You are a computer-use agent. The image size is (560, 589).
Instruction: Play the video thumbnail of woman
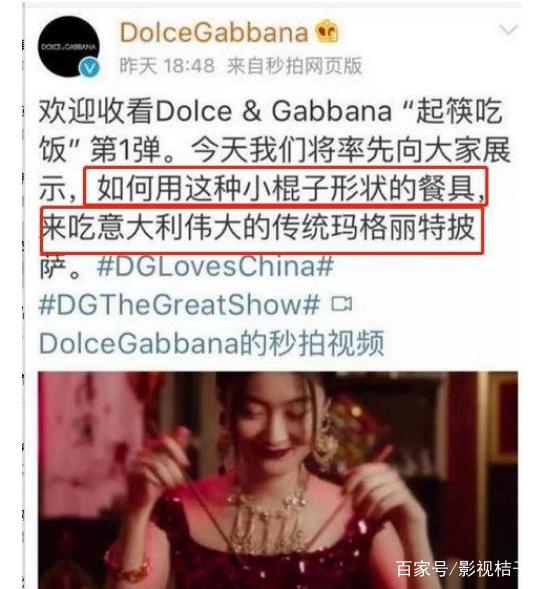(278, 480)
